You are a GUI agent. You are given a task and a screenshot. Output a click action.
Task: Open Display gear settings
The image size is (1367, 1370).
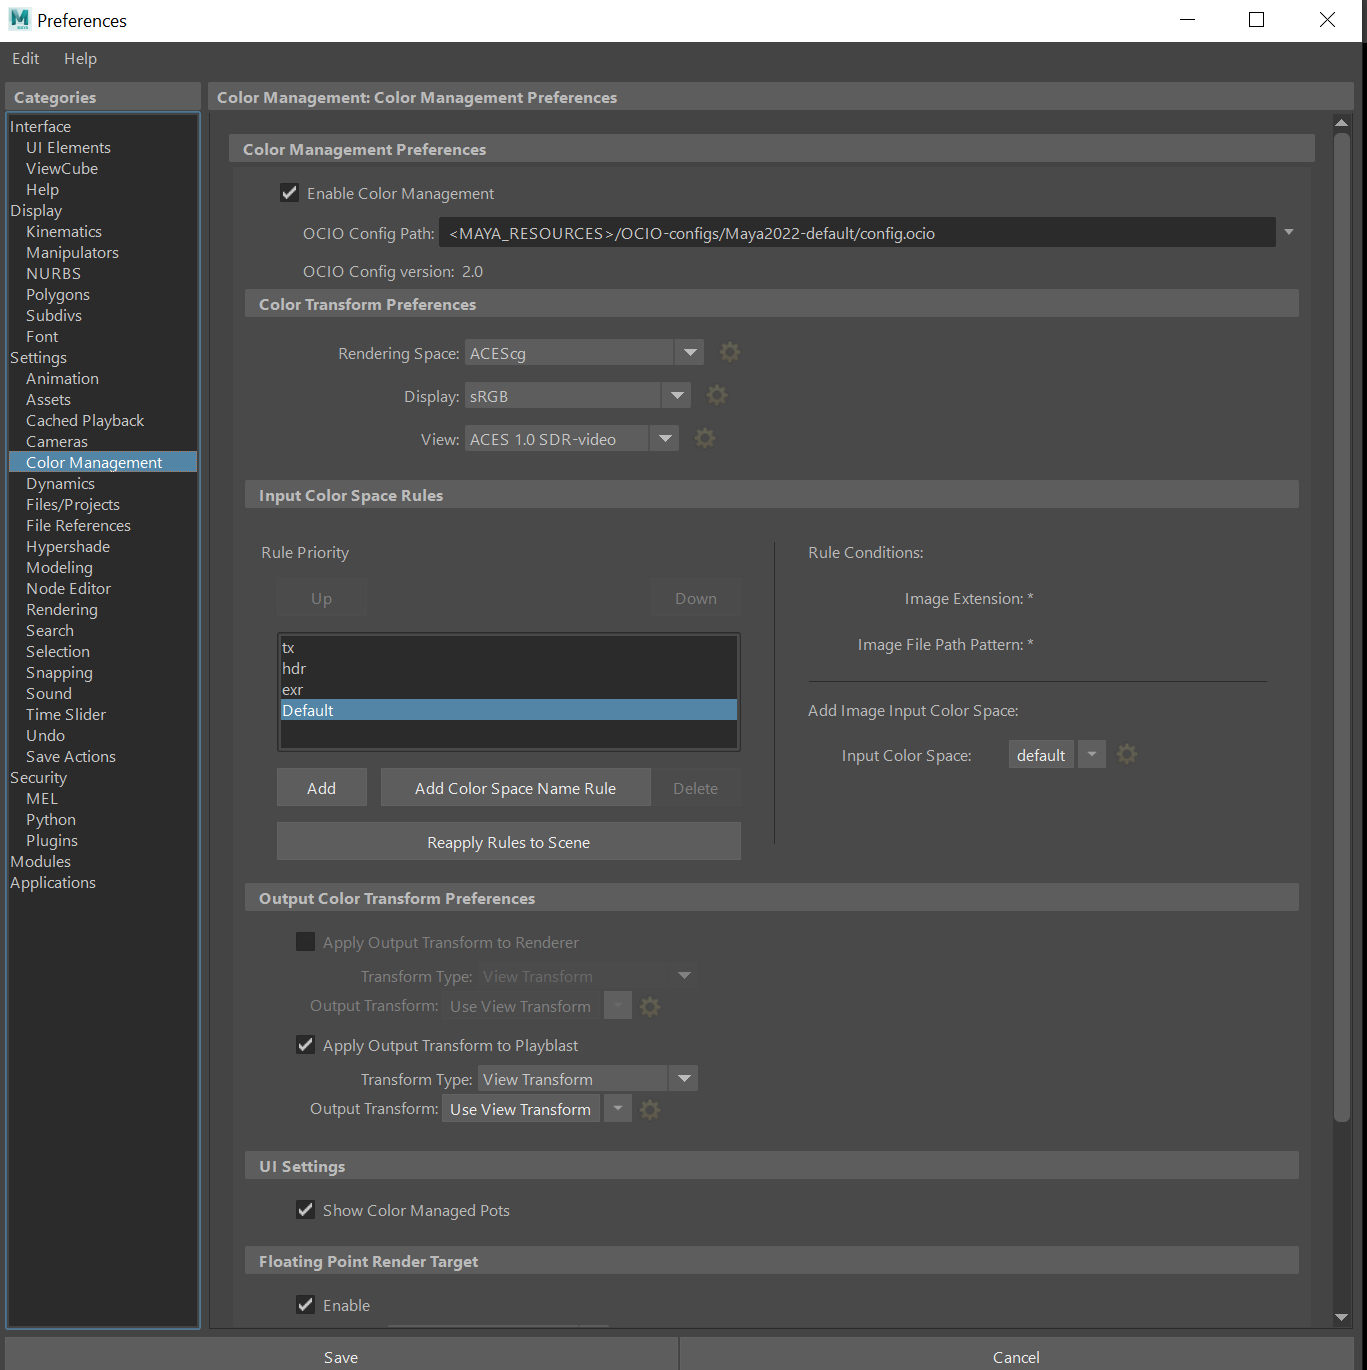(x=717, y=395)
